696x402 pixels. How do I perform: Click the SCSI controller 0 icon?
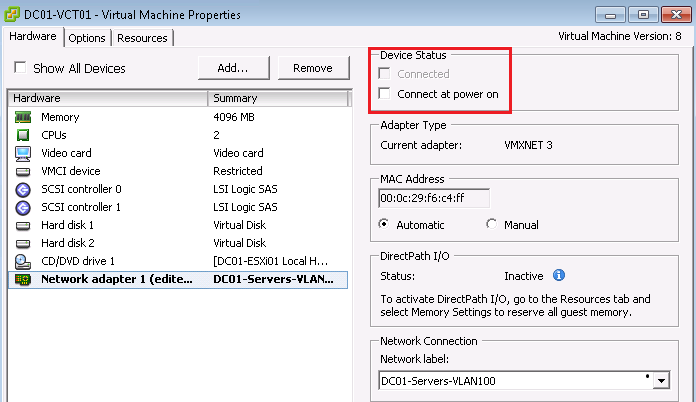pos(23,189)
